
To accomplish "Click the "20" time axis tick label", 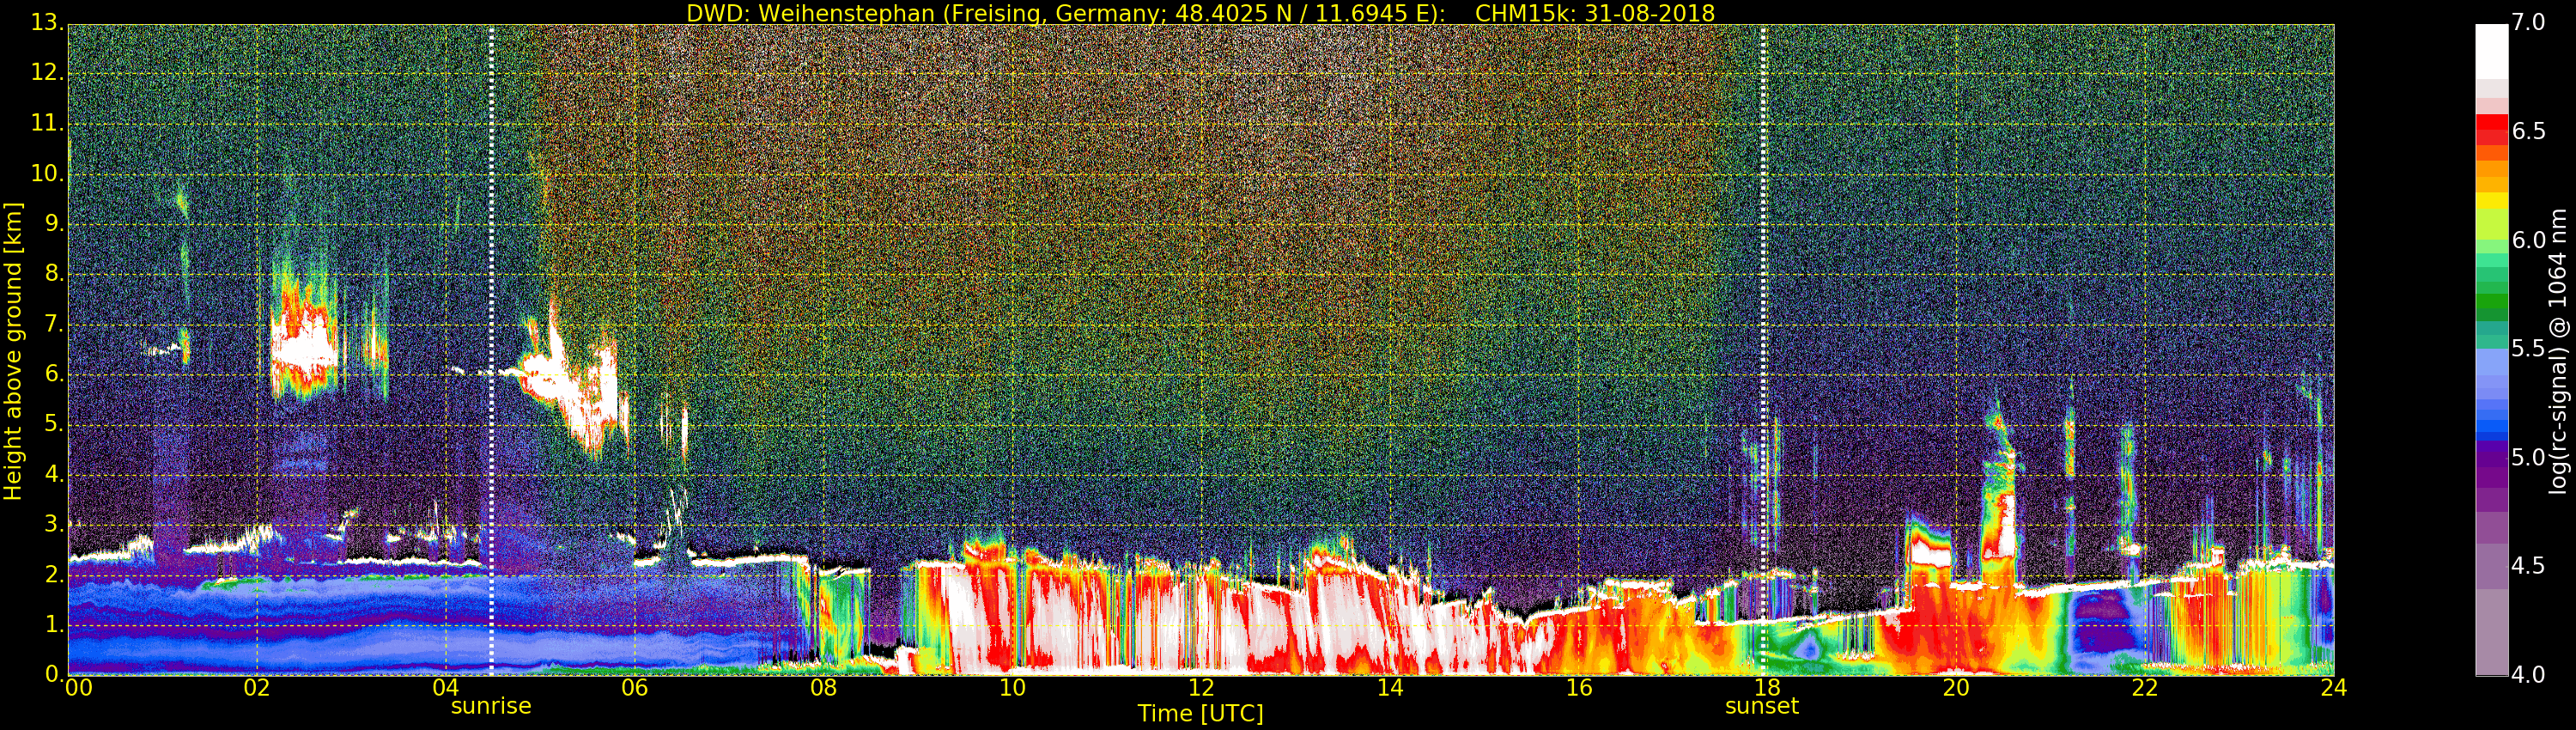I will coord(1956,688).
